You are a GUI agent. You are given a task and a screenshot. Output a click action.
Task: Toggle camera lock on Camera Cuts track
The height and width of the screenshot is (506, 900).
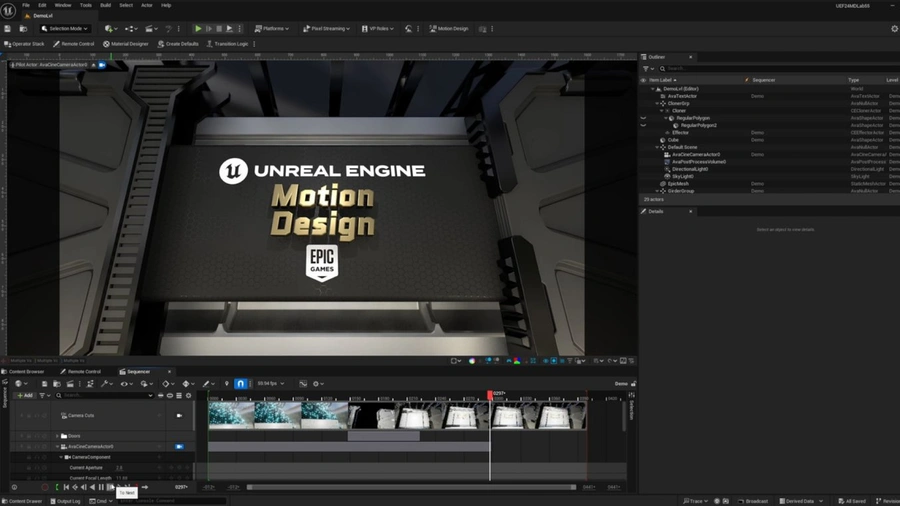[179, 415]
